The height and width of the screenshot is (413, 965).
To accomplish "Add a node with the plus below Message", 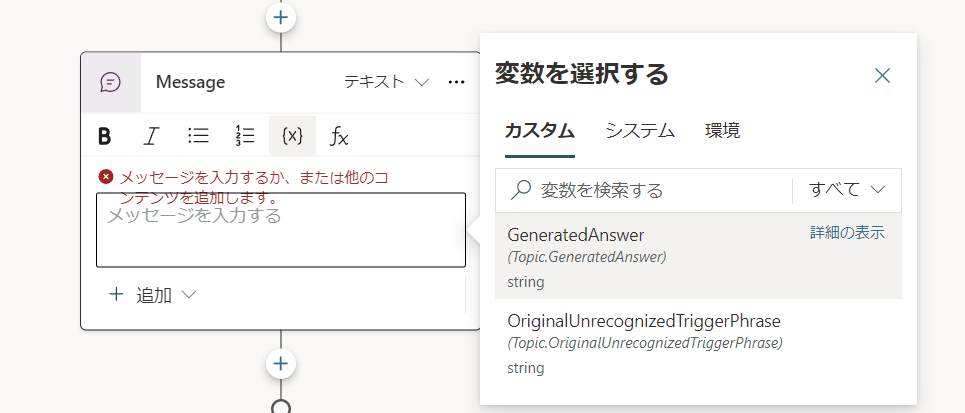I will point(281,364).
